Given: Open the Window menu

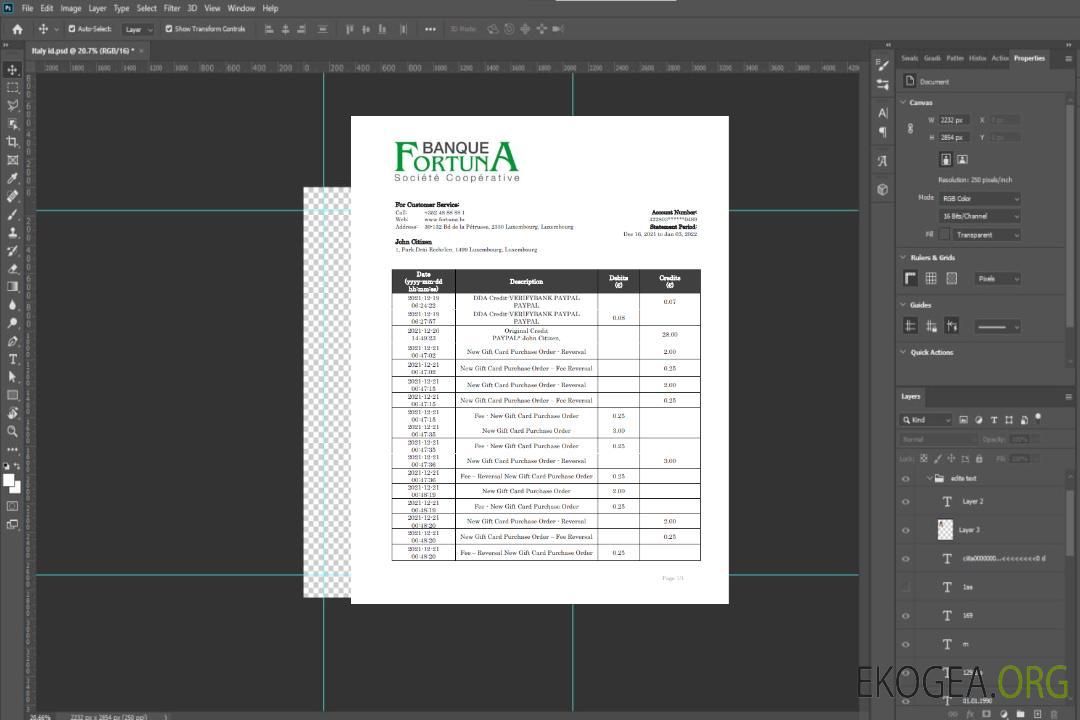Looking at the screenshot, I should (x=241, y=8).
